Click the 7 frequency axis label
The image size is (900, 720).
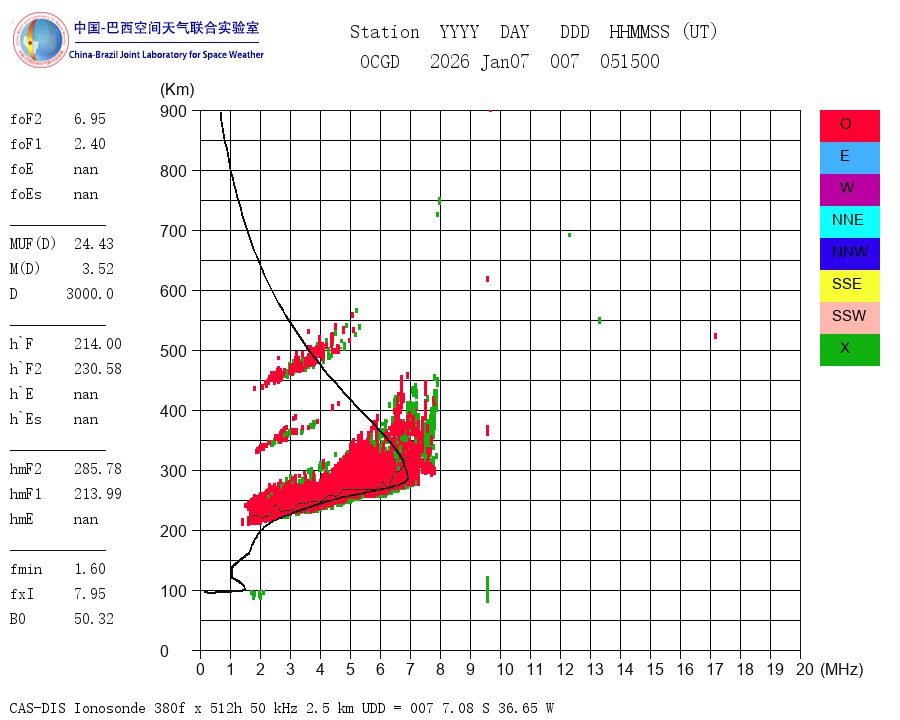coord(410,669)
